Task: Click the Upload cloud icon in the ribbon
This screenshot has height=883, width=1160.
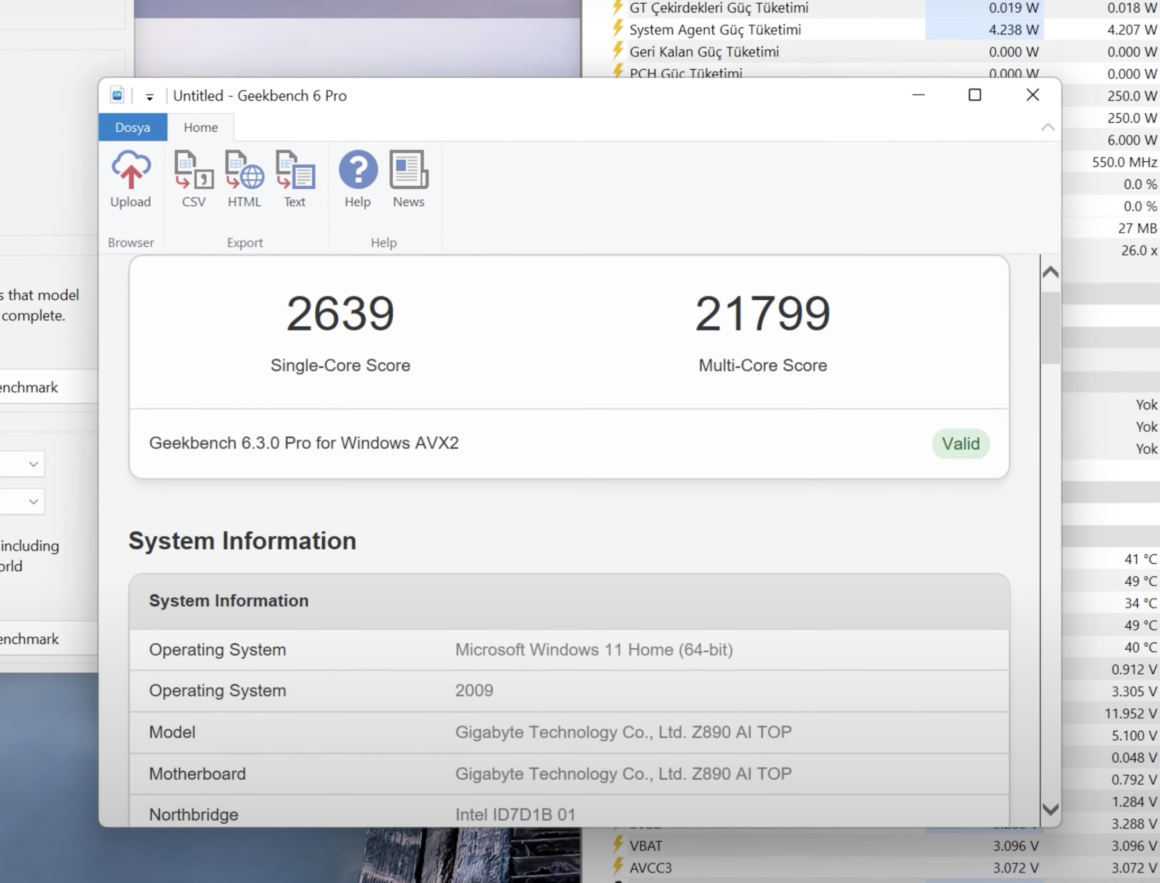Action: point(131,170)
